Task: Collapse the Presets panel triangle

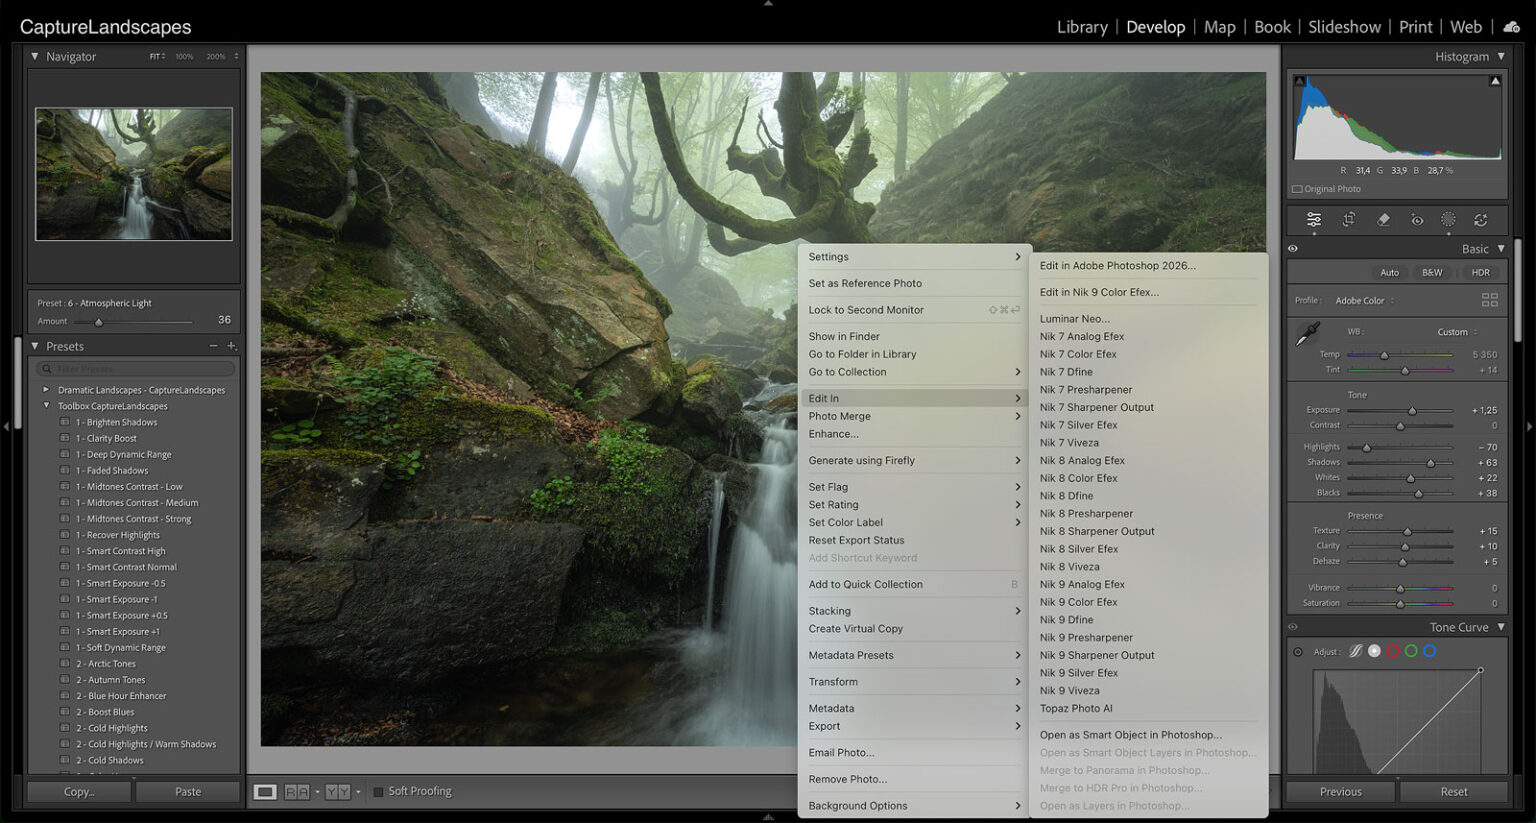Action: 35,346
